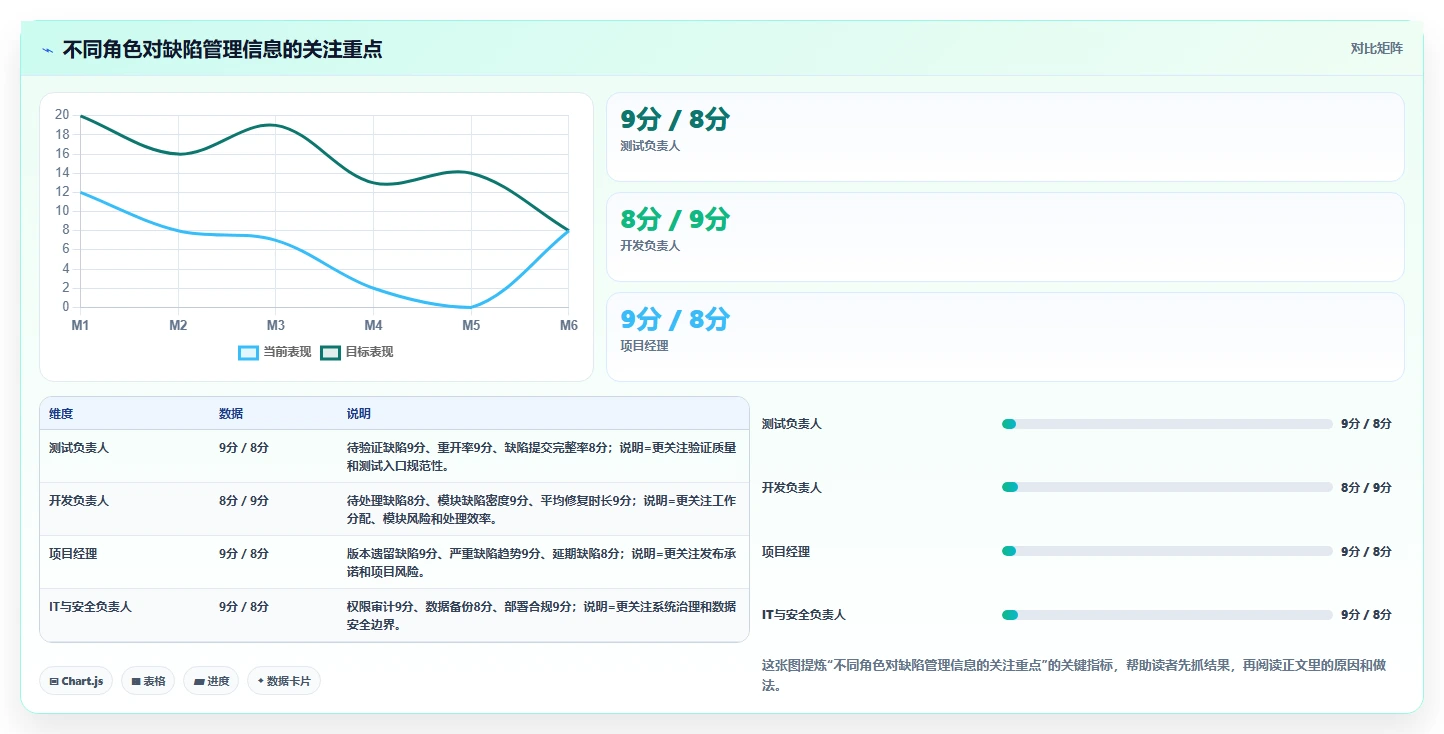The width and height of the screenshot is (1444, 734).
Task: Click the M1 axis label
Action: (80, 326)
